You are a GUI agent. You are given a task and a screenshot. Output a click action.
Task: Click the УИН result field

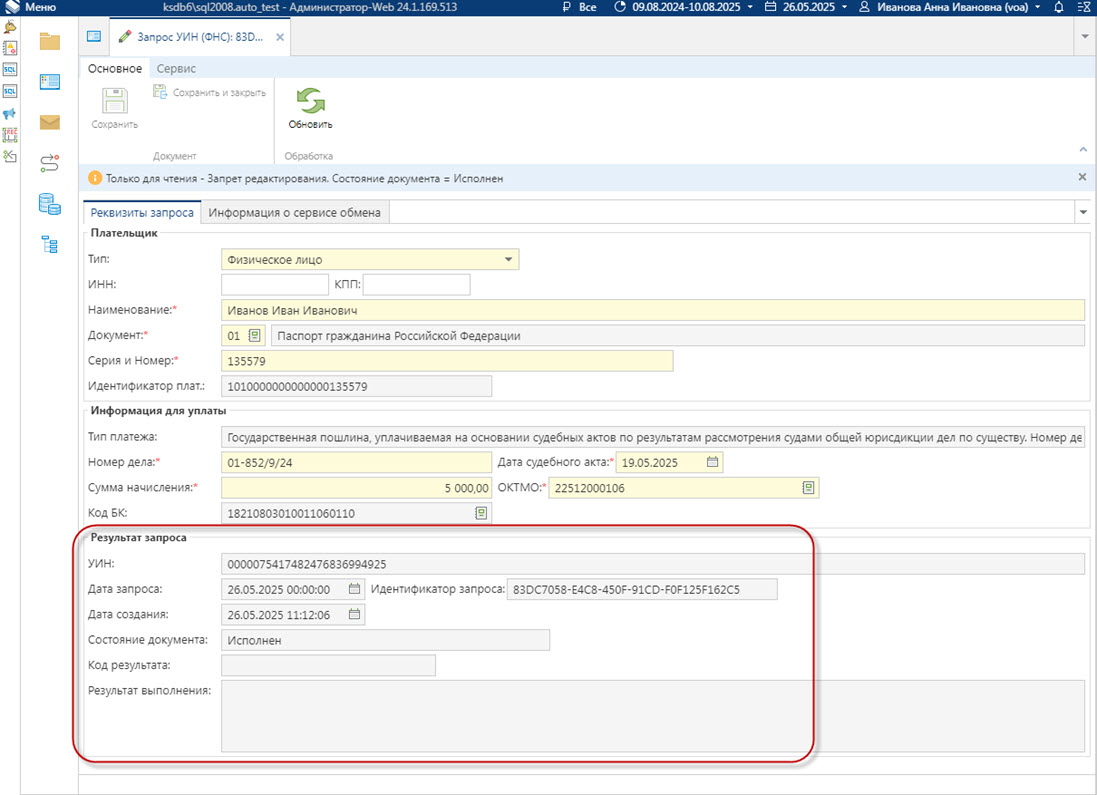tap(653, 564)
